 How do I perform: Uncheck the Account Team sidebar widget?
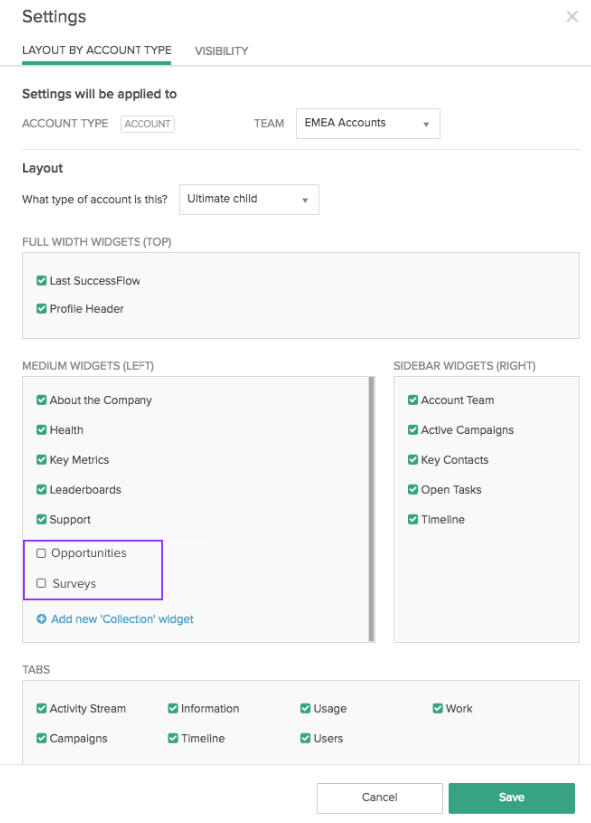413,400
